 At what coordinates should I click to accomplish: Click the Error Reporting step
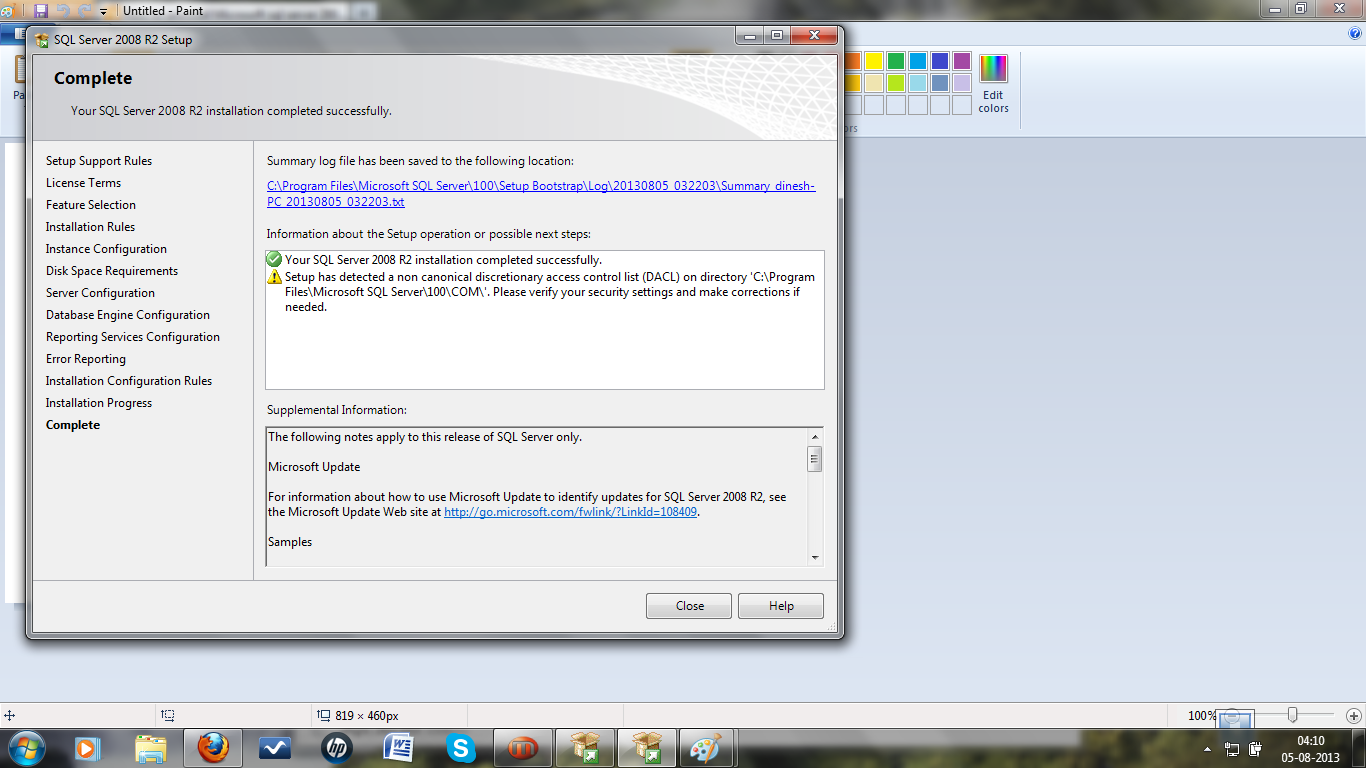coord(86,359)
